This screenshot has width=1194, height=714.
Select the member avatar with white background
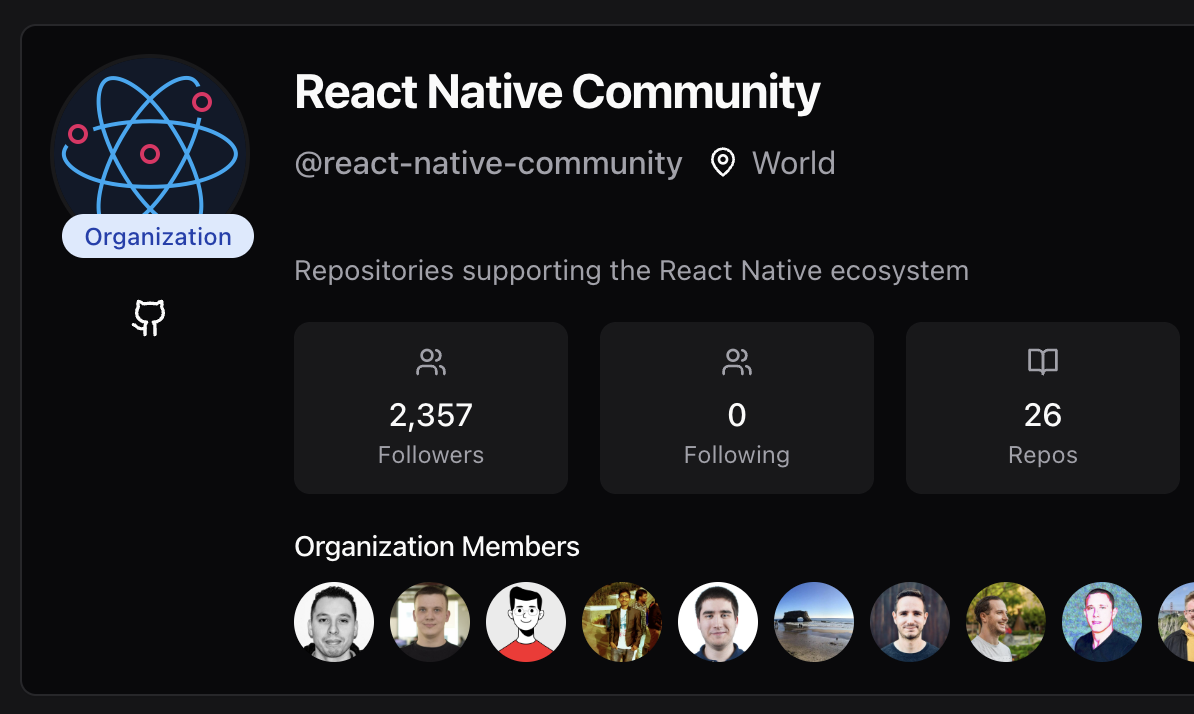(x=718, y=622)
